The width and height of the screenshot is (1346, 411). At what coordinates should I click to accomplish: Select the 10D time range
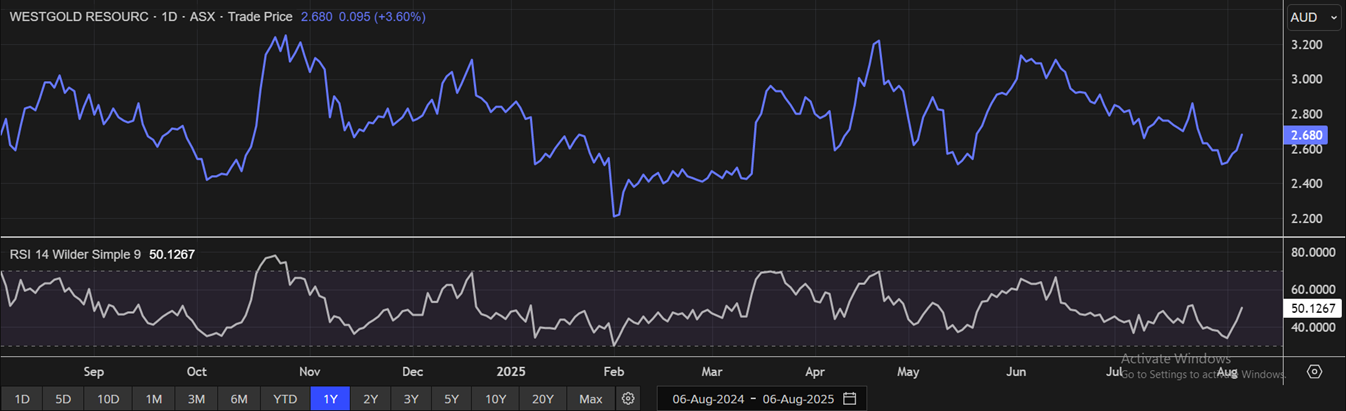coord(108,399)
